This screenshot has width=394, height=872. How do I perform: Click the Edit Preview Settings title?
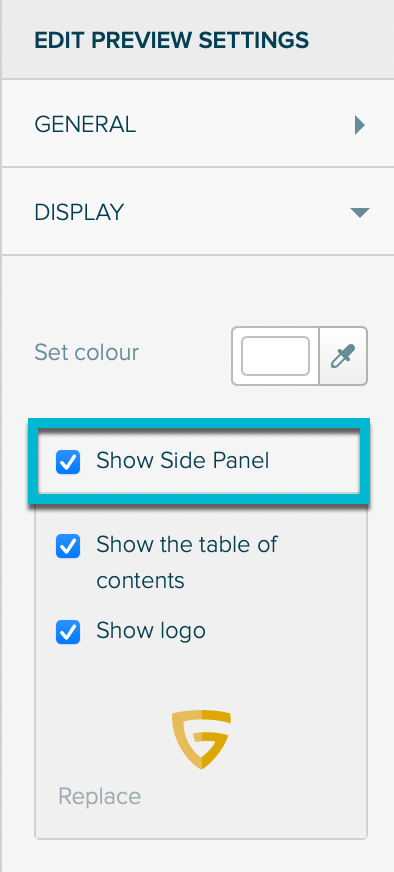click(x=171, y=41)
